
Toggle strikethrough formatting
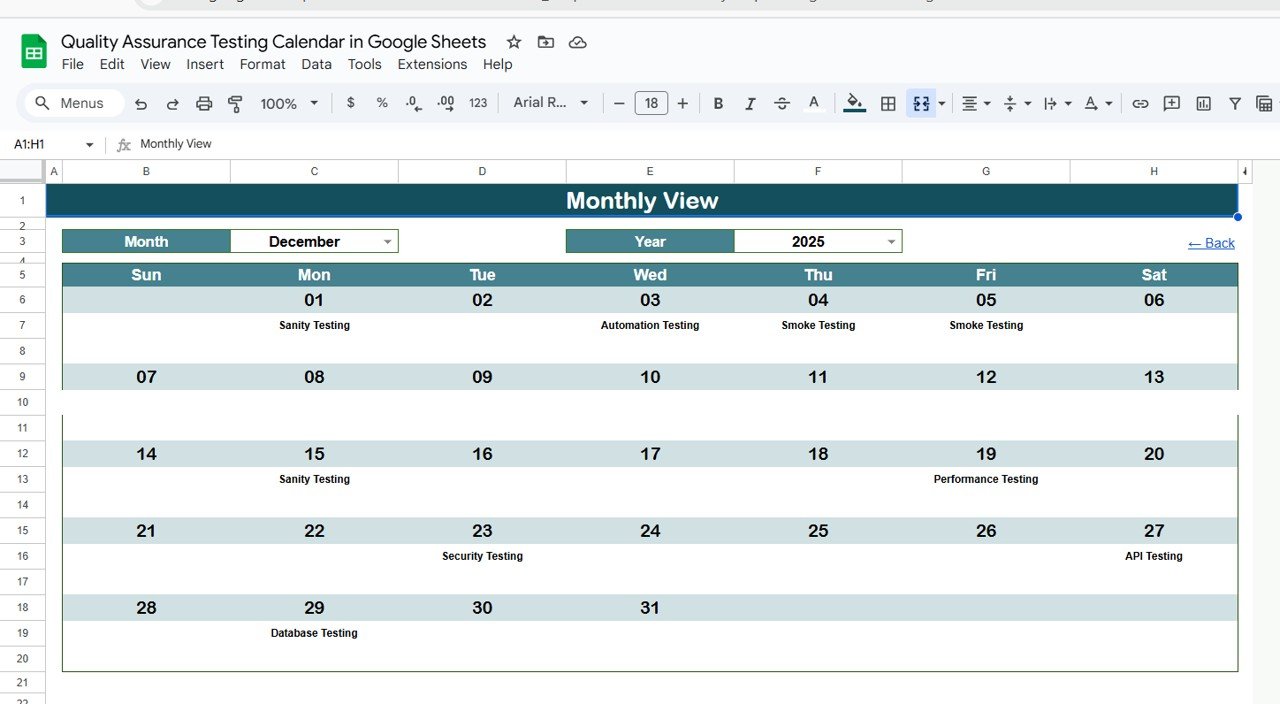[782, 103]
